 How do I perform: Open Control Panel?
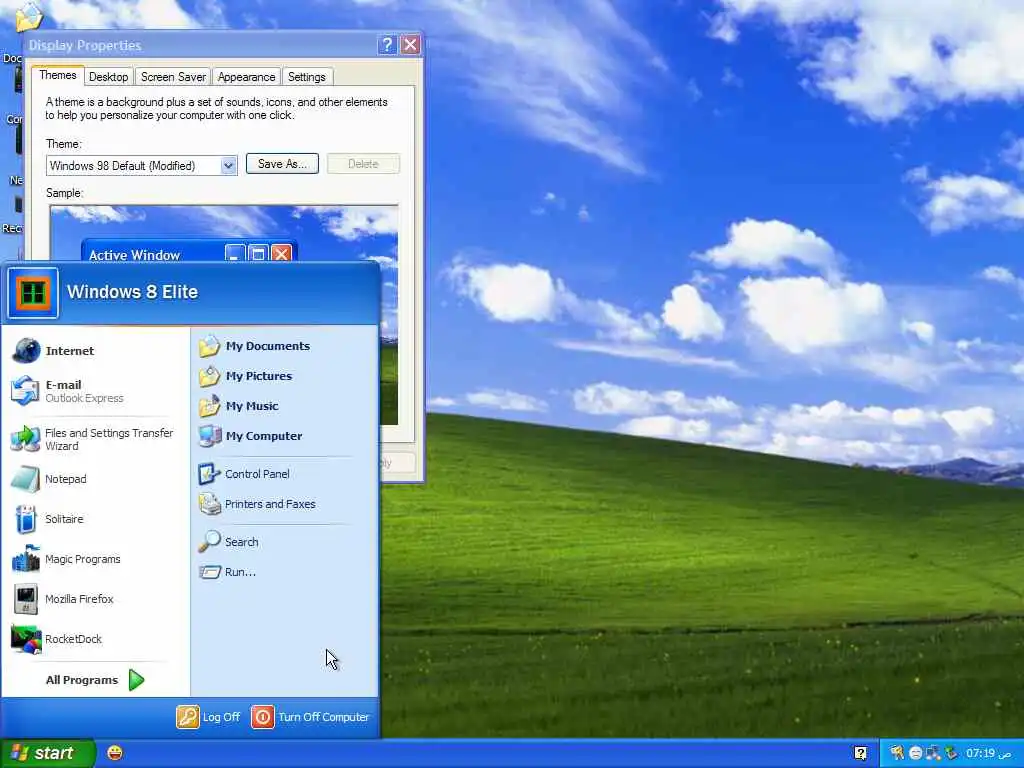click(x=244, y=474)
